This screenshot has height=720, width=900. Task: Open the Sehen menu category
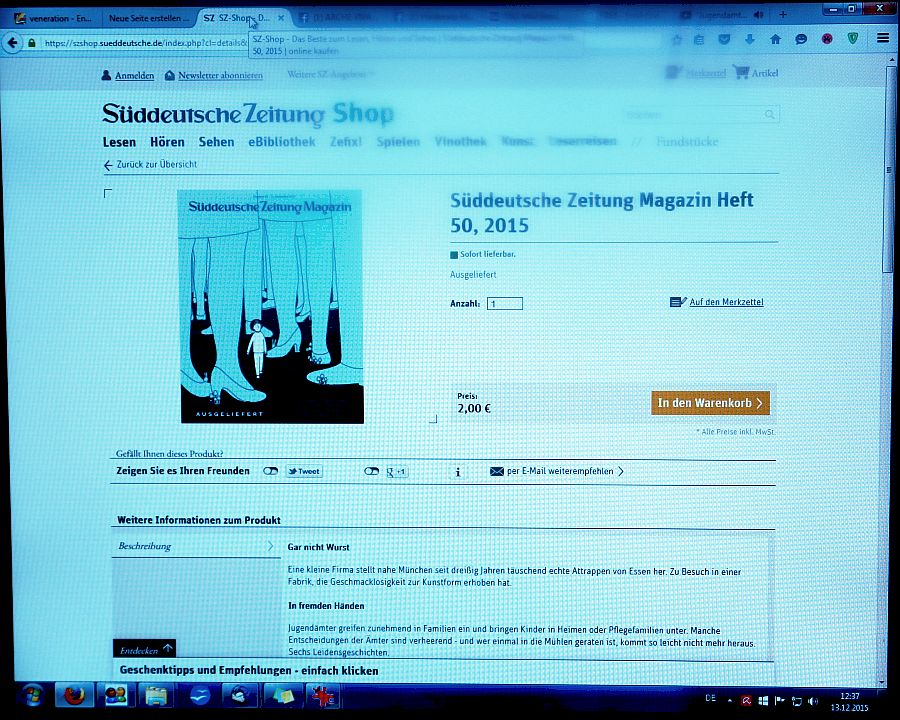coord(216,142)
